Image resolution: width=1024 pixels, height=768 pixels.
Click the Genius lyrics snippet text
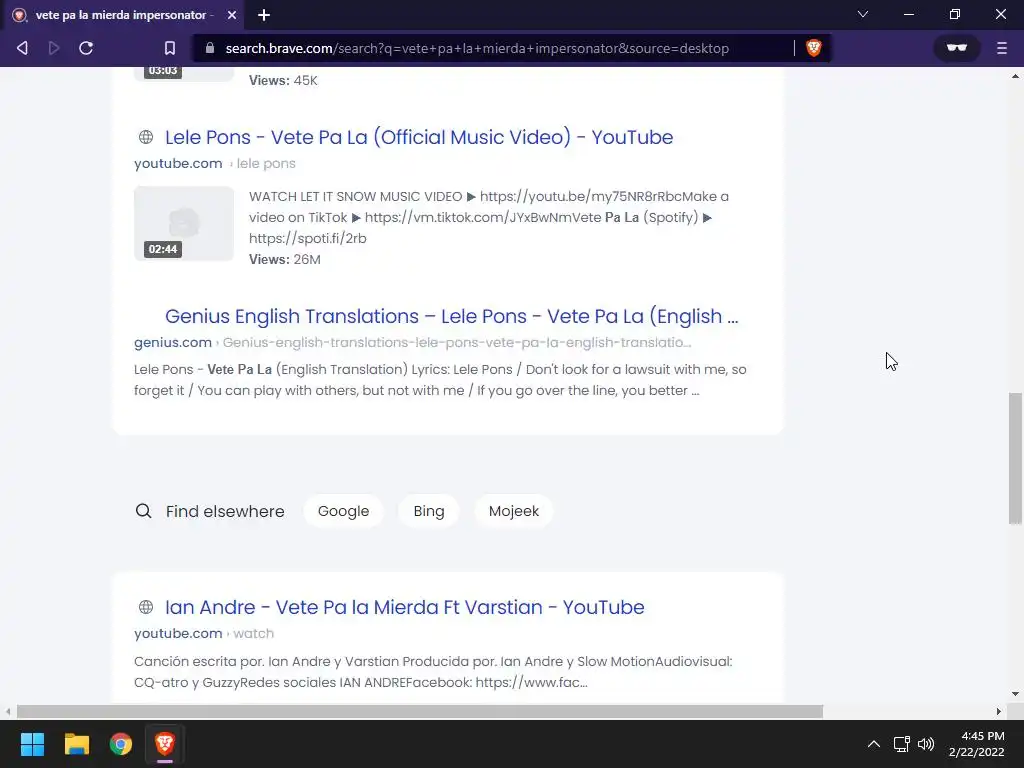(440, 380)
